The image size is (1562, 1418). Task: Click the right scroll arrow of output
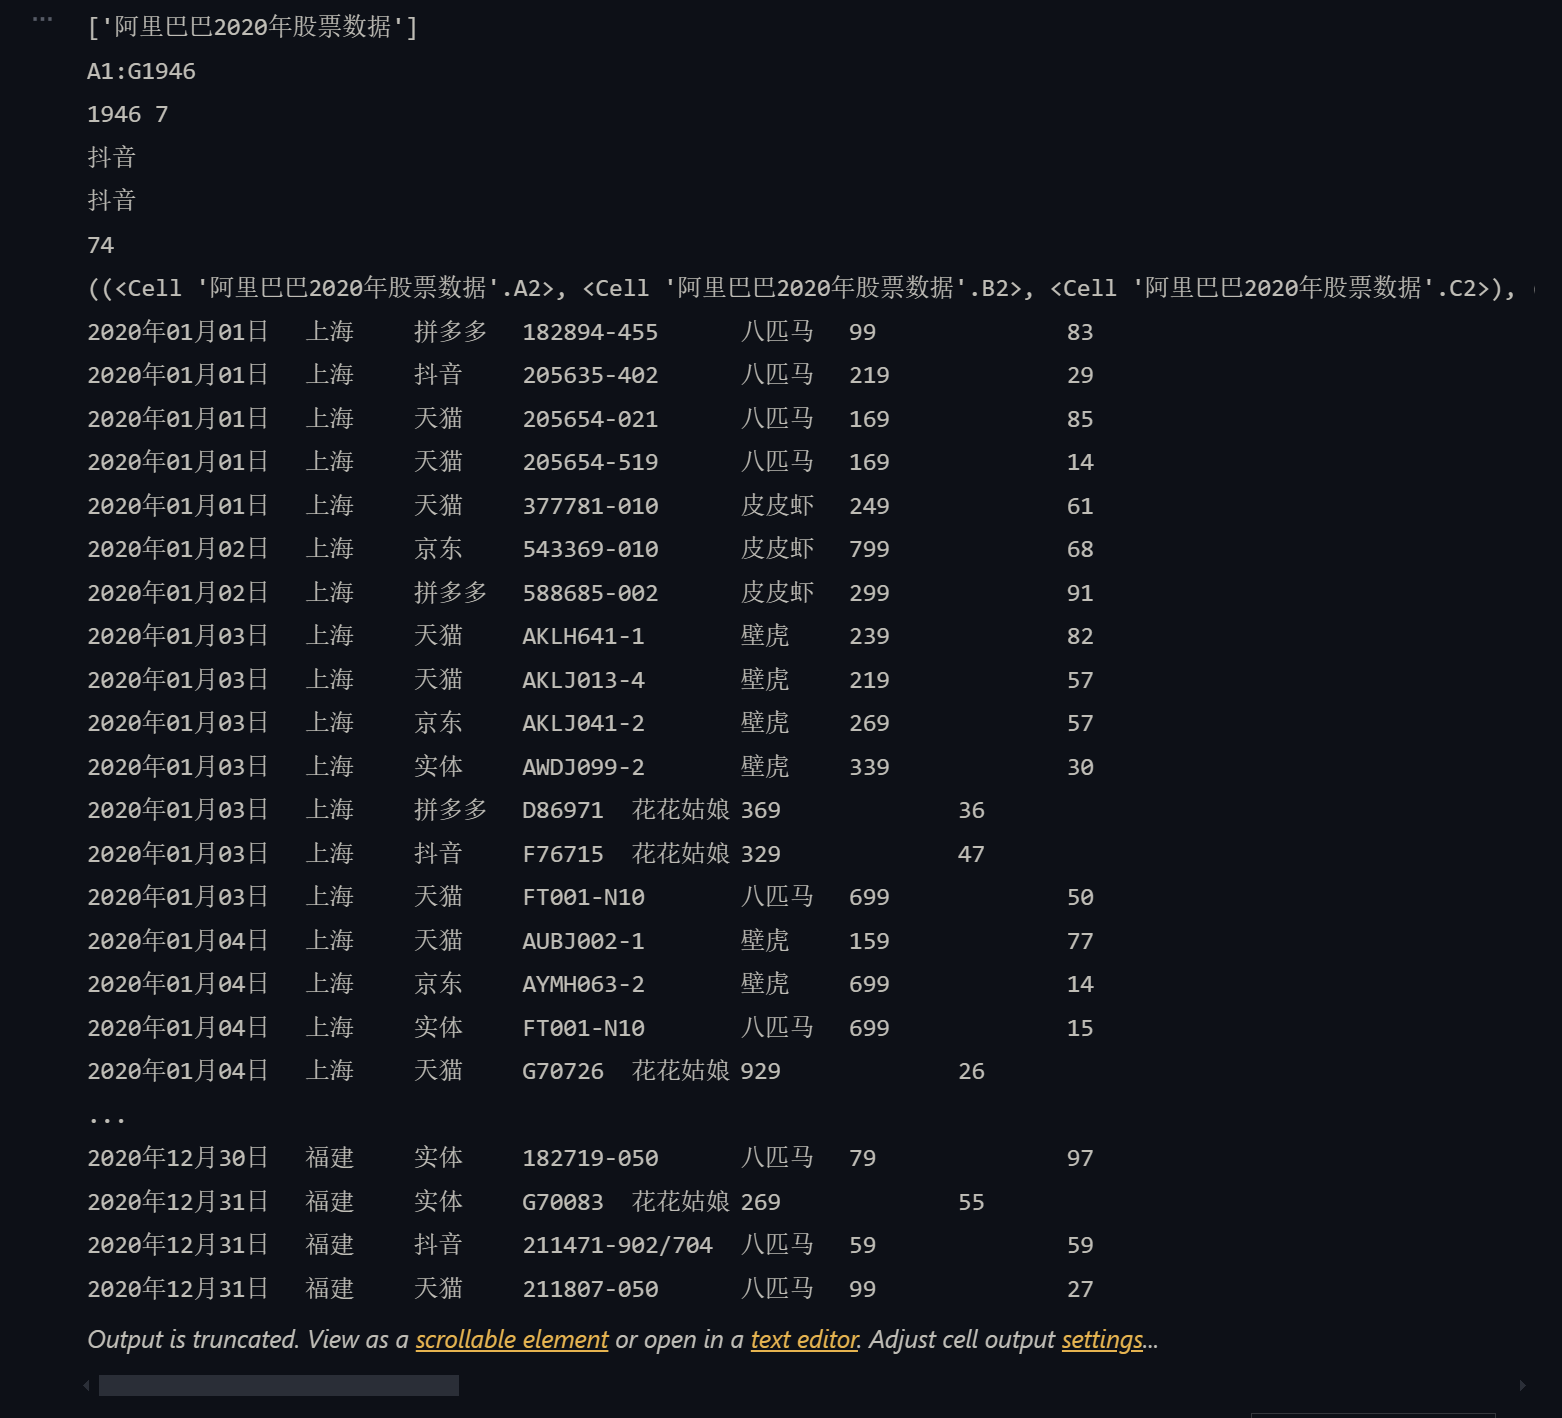[x=1522, y=1385]
